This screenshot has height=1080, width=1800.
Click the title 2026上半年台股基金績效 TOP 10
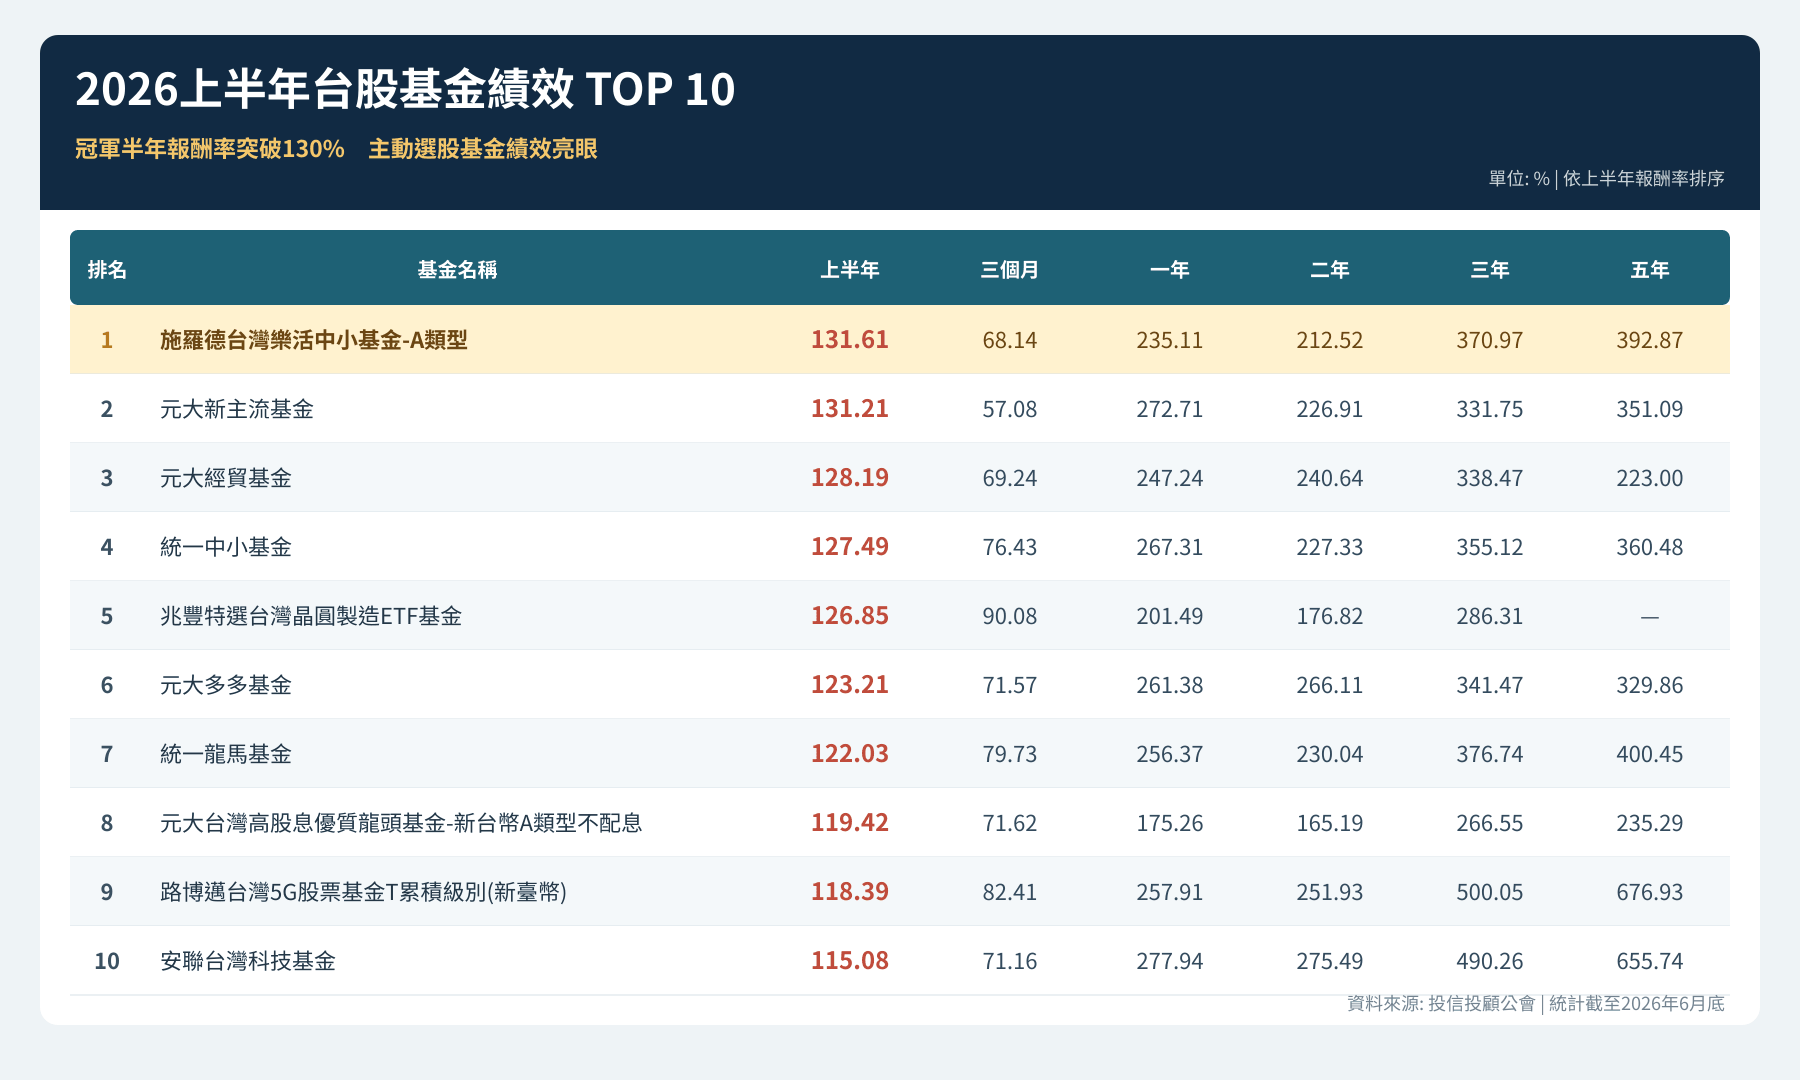pos(405,89)
